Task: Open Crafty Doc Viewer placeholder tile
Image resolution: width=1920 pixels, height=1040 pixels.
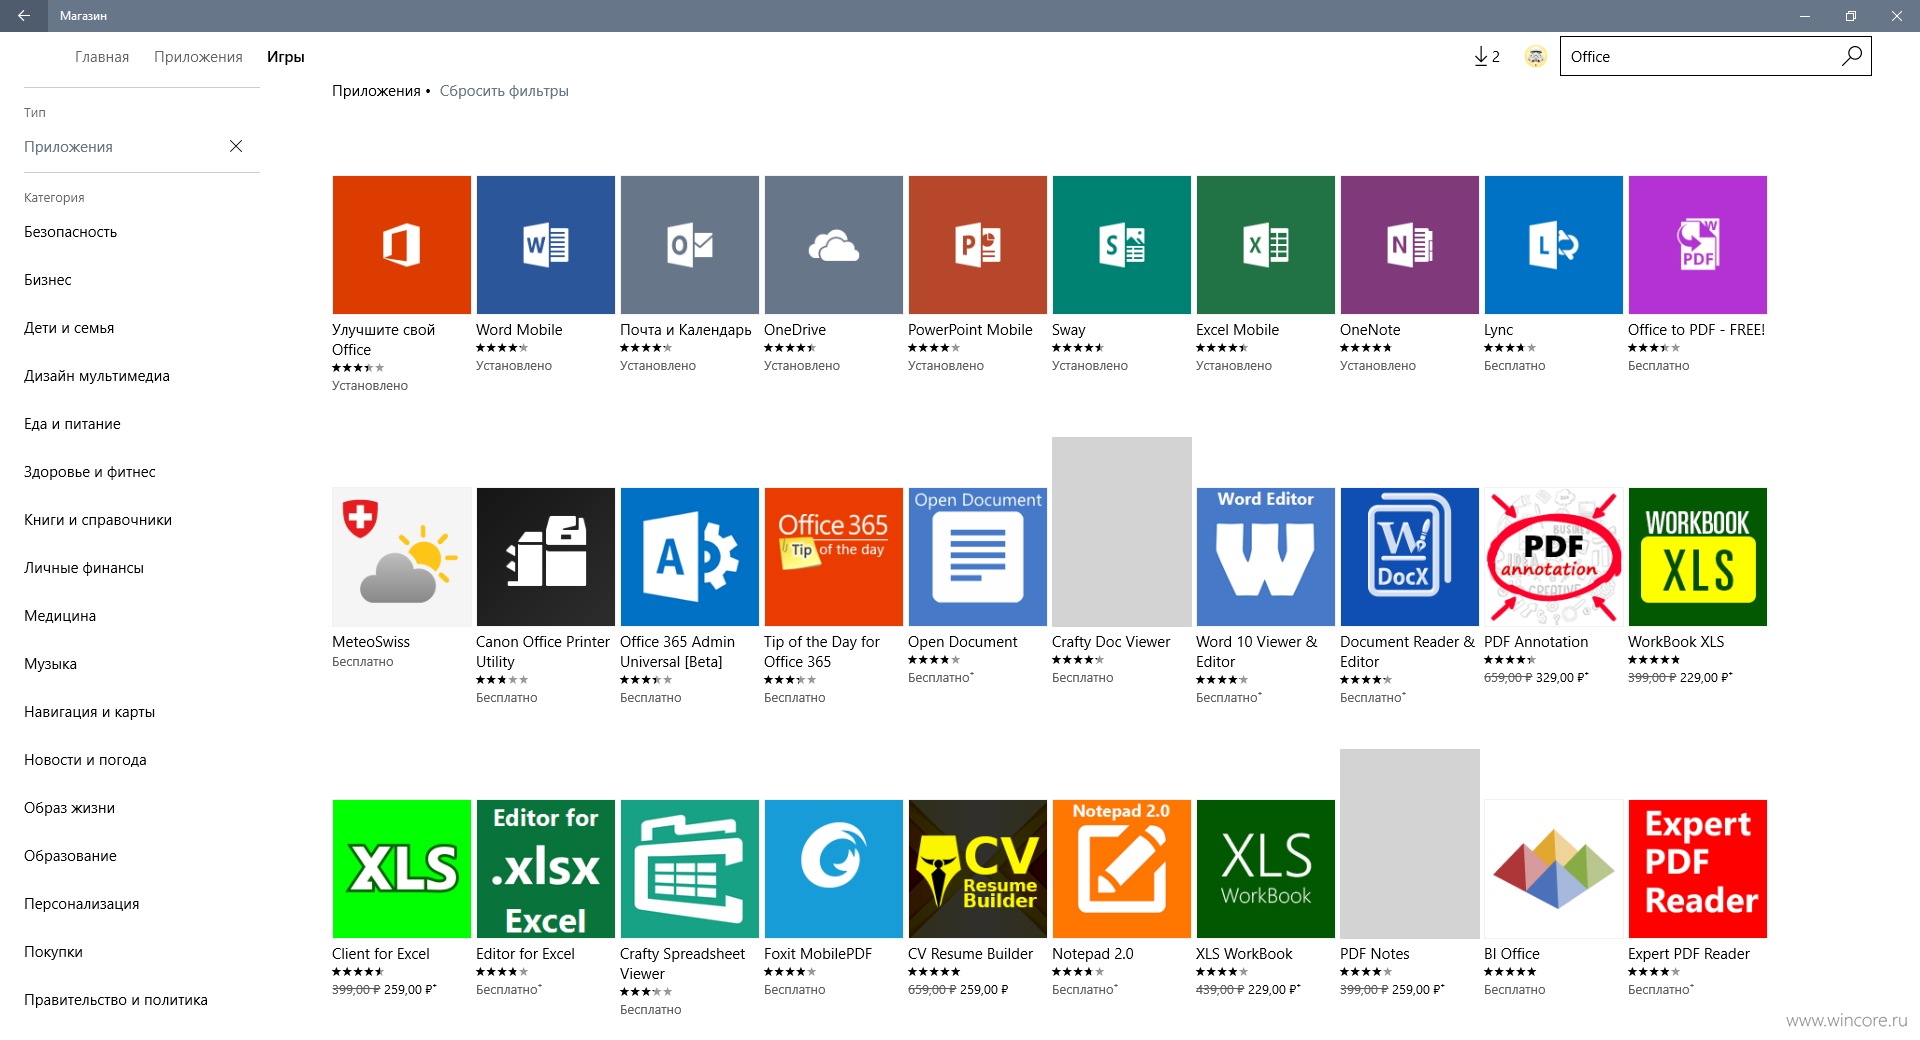Action: pos(1121,532)
